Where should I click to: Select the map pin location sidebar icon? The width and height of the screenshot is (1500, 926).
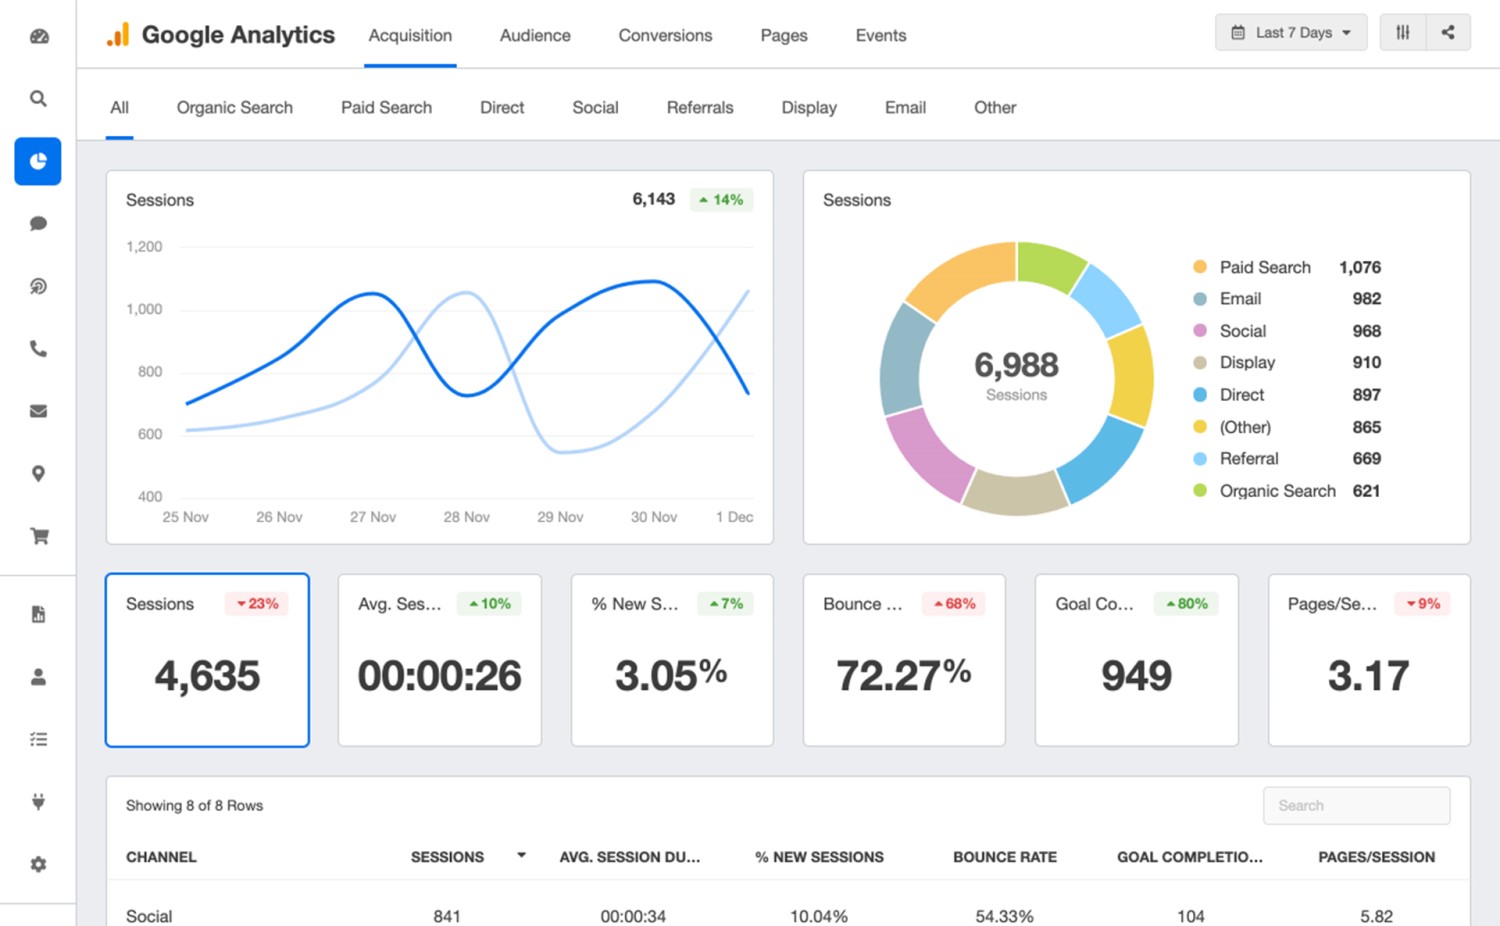[38, 473]
